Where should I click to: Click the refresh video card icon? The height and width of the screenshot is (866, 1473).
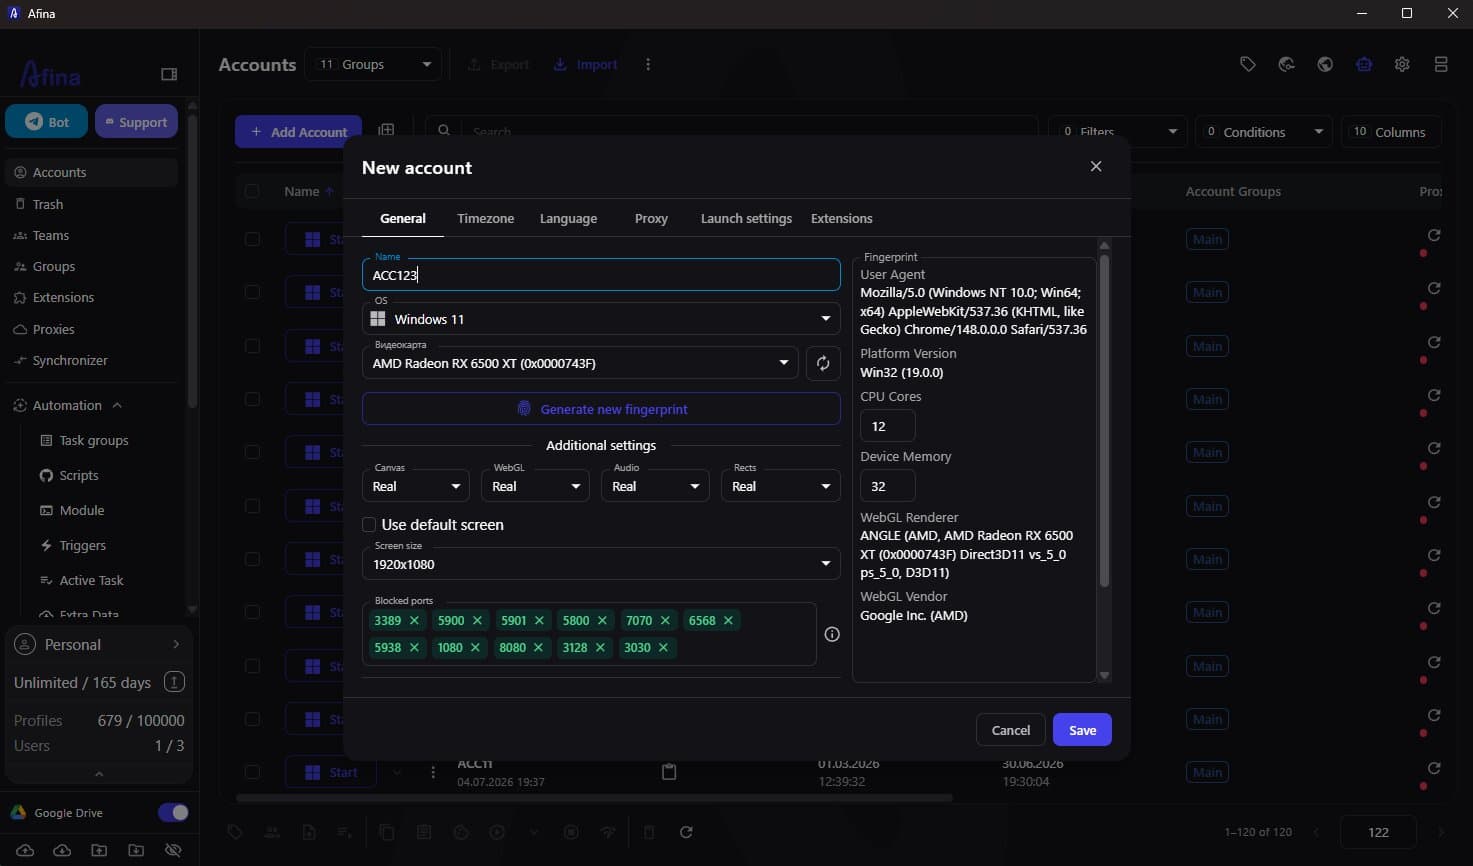coord(823,363)
